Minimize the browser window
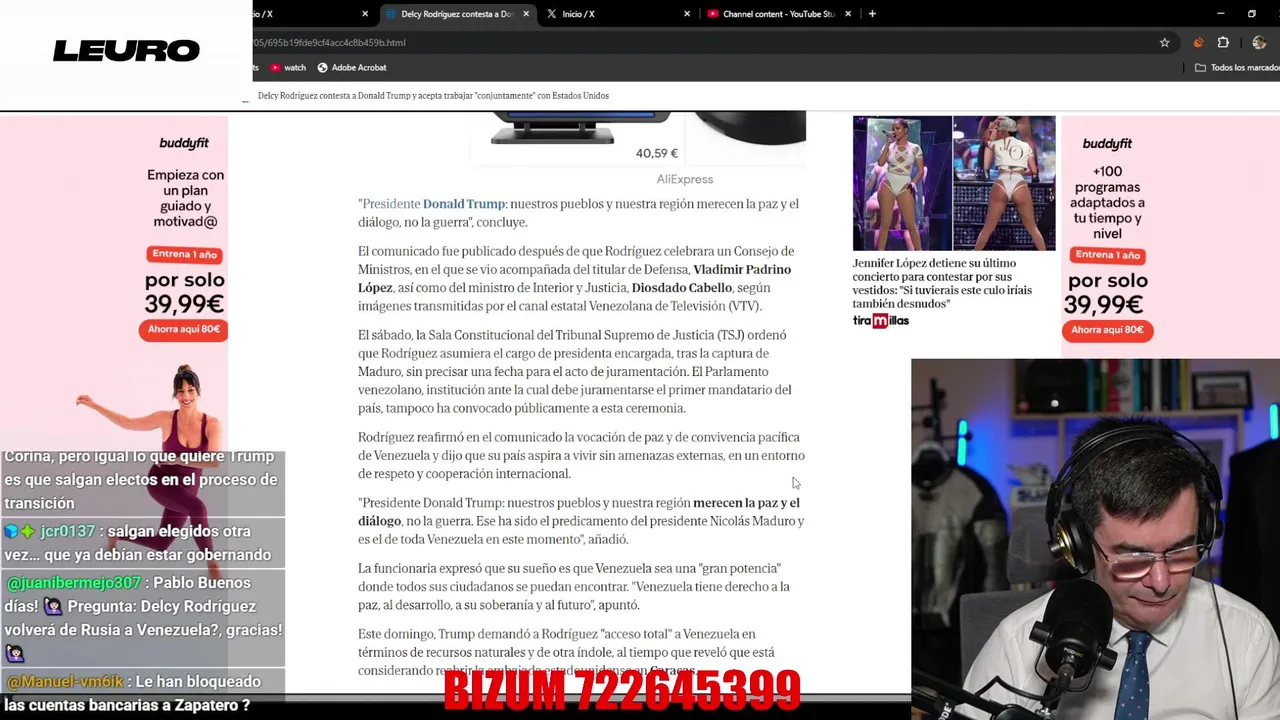Screen dimensions: 1280x720 tap(1220, 14)
